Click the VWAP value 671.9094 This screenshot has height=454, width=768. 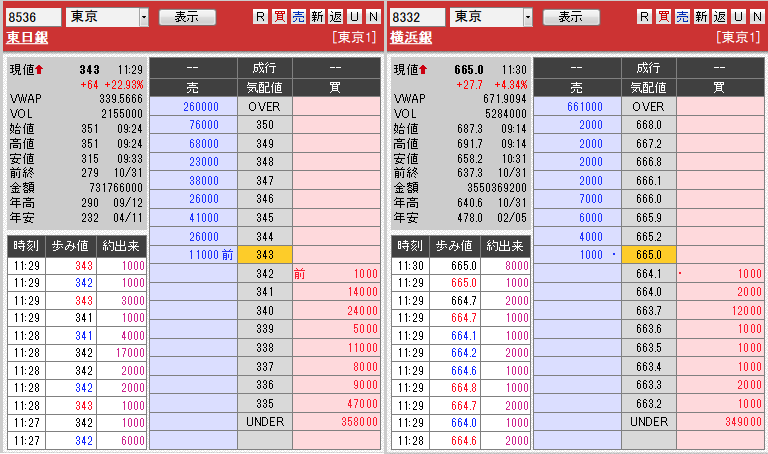[x=505, y=99]
